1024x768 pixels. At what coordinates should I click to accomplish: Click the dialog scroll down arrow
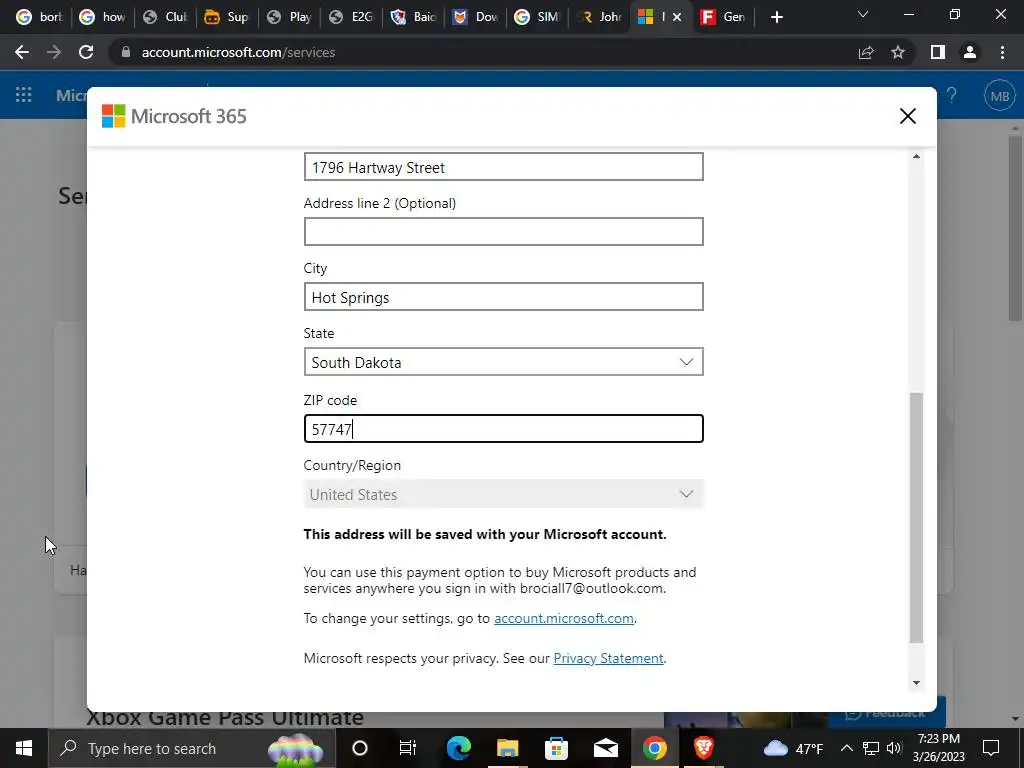tap(916, 683)
